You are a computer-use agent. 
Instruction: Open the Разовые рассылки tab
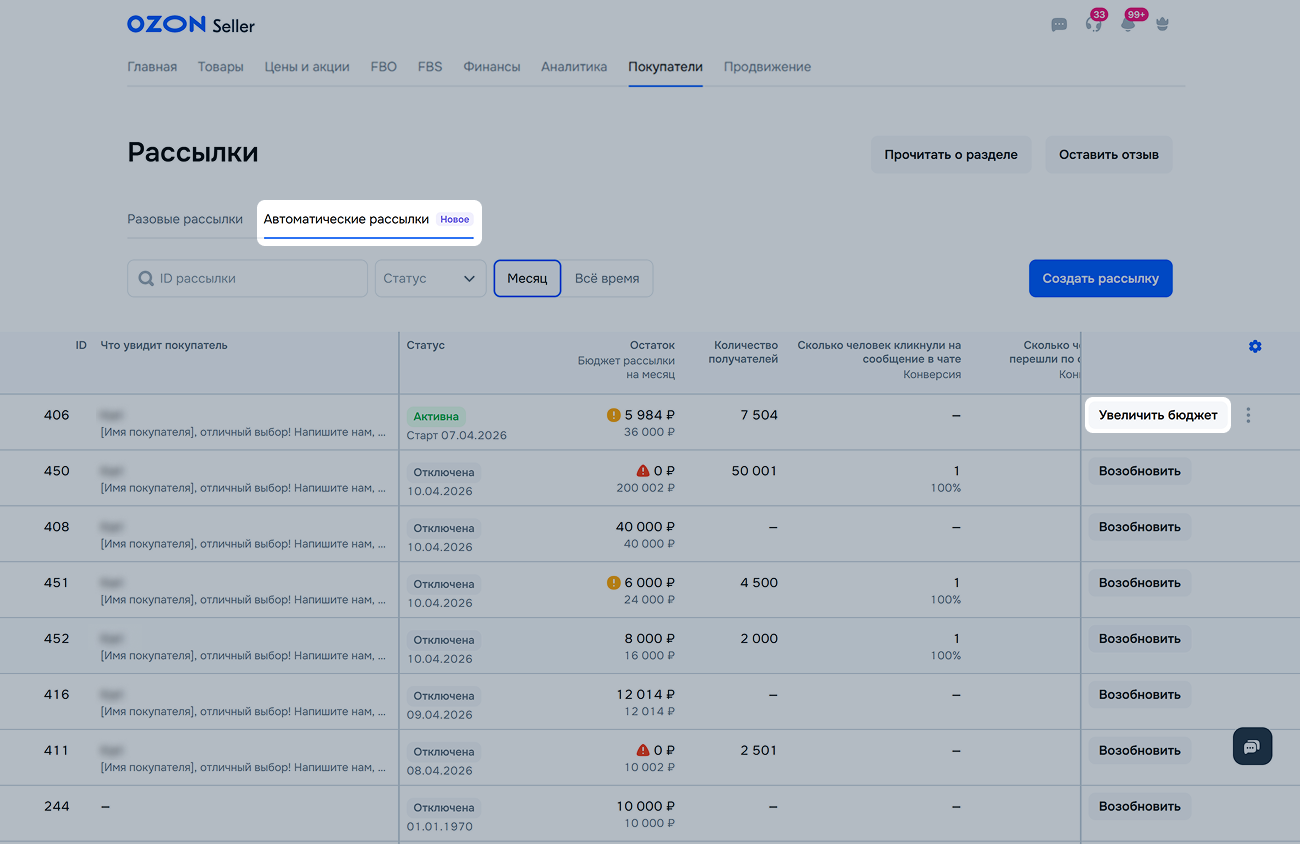click(185, 219)
